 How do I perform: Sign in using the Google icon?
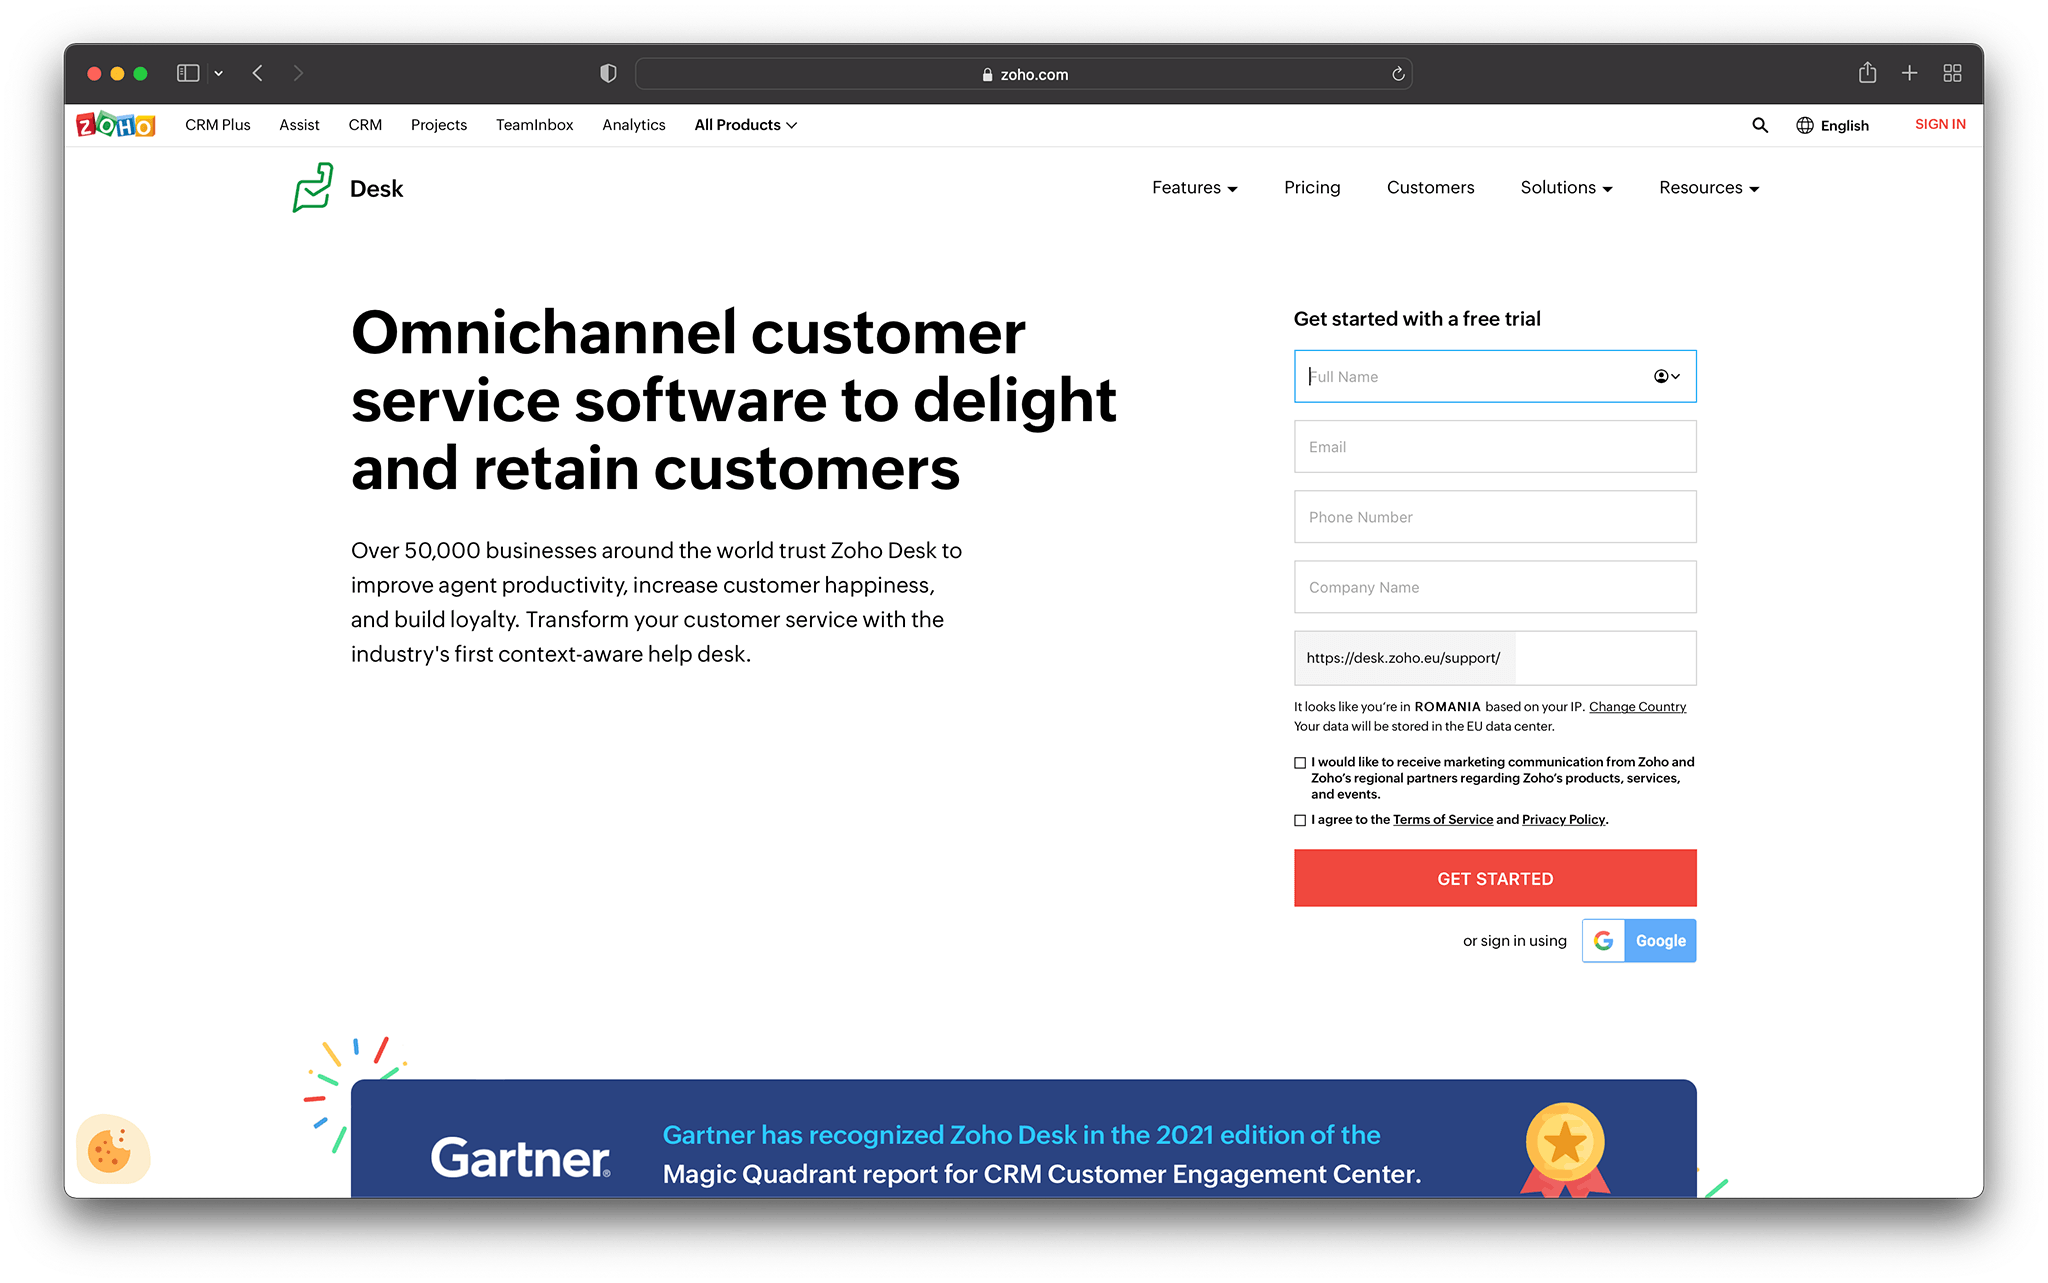pos(1604,940)
